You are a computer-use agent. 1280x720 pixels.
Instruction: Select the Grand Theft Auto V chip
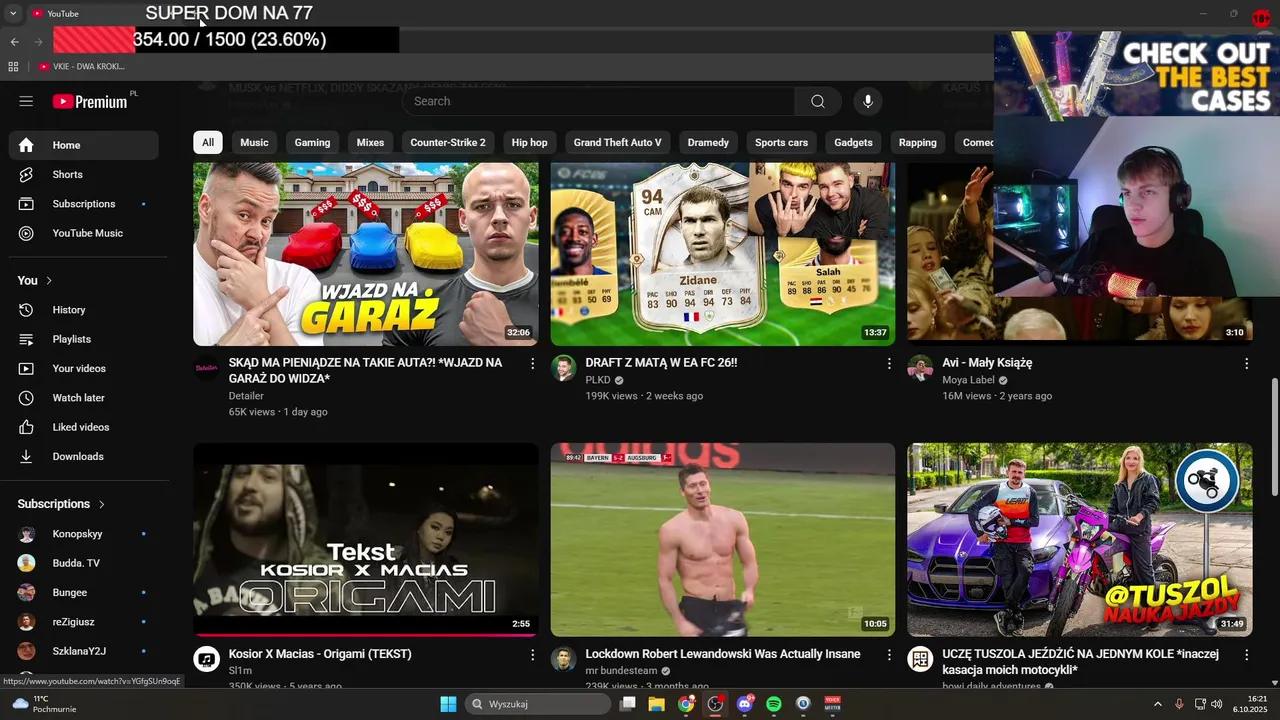(617, 142)
